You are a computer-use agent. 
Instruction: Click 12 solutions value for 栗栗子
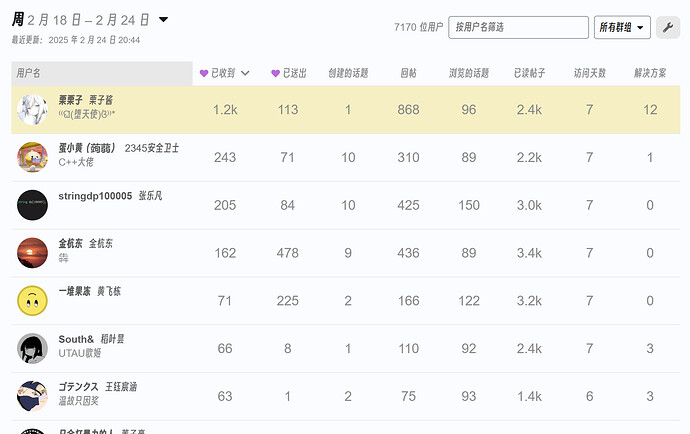(650, 110)
